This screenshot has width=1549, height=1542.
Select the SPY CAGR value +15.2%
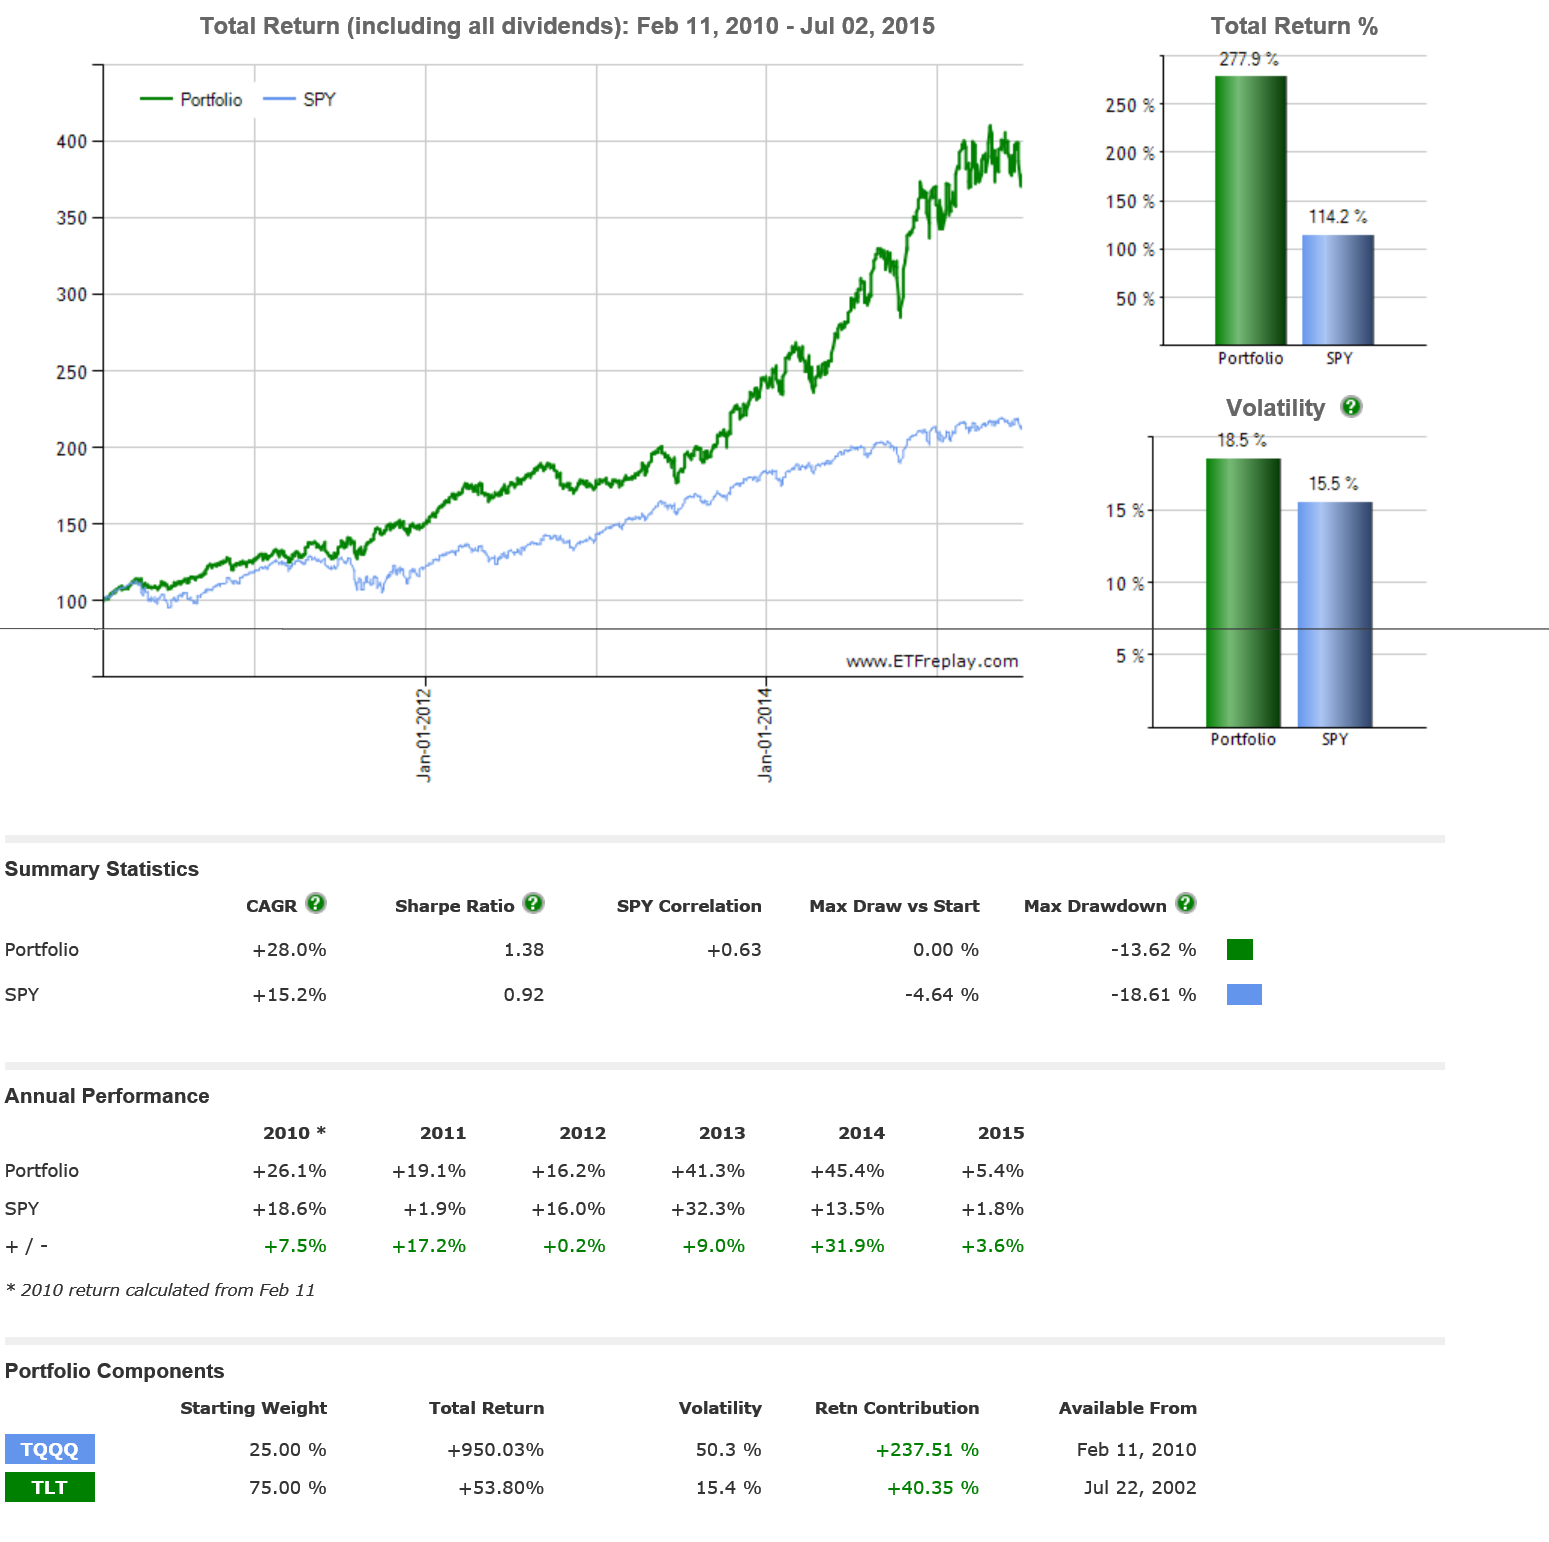pyautogui.click(x=289, y=995)
